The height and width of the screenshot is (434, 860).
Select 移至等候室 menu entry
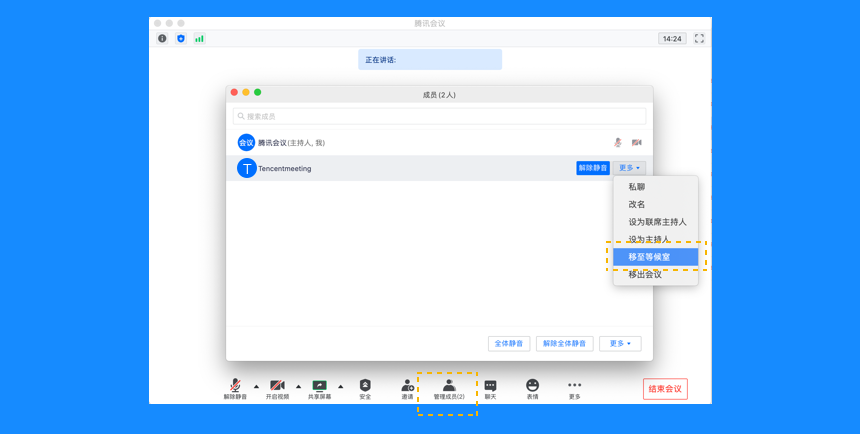tap(655, 257)
